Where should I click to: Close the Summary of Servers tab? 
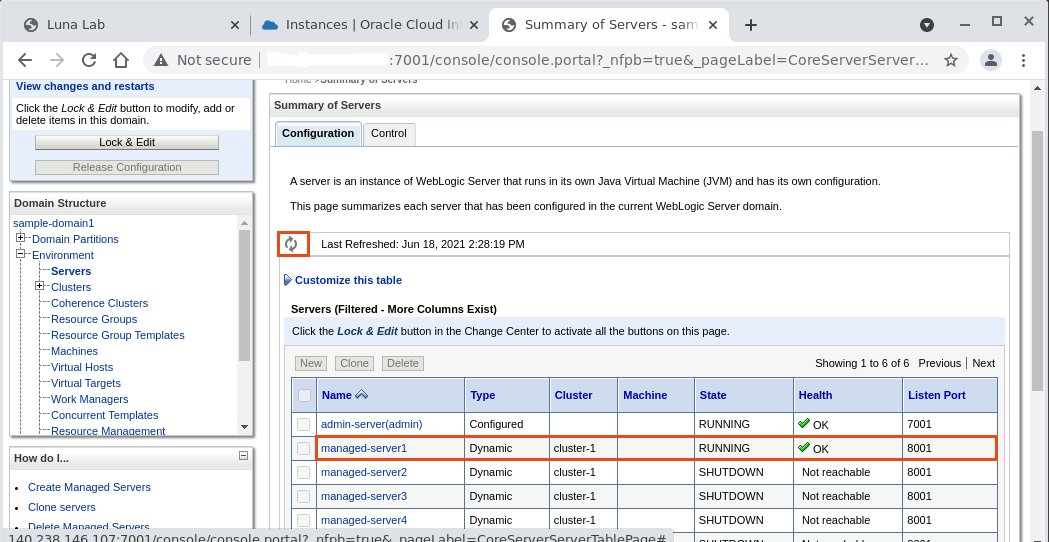(x=713, y=25)
